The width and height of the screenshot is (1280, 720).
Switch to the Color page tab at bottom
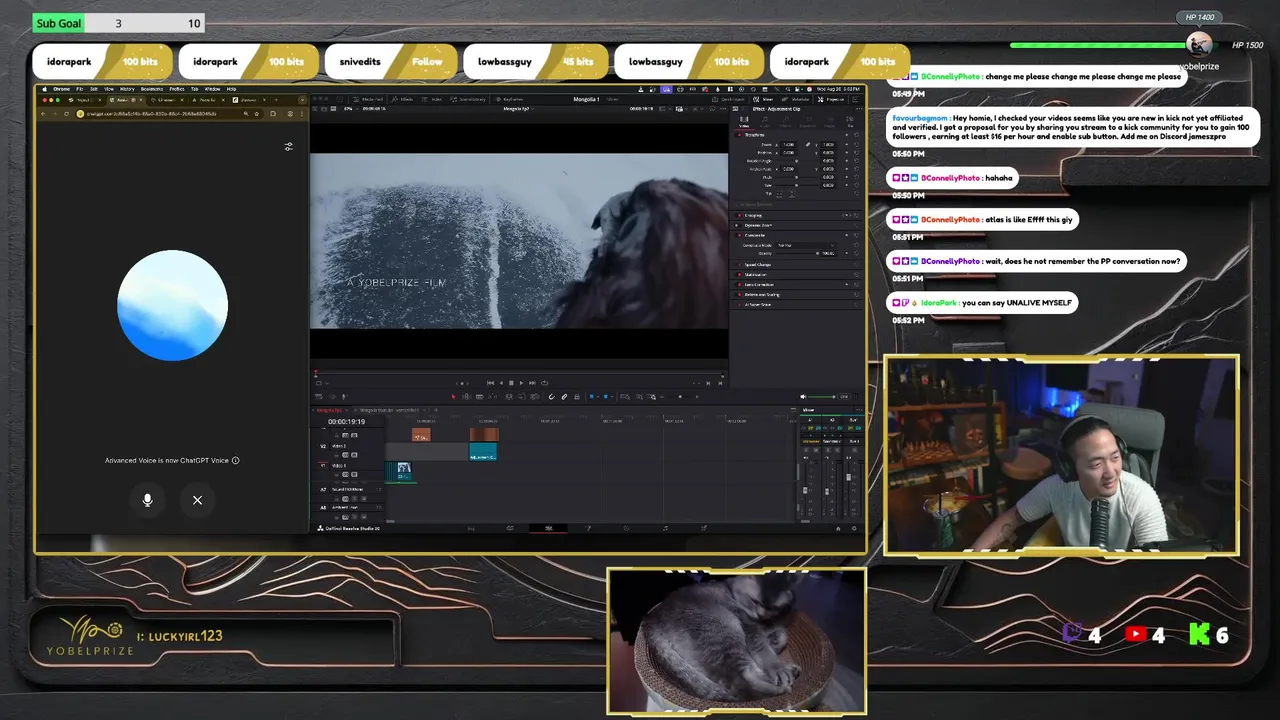click(x=626, y=528)
